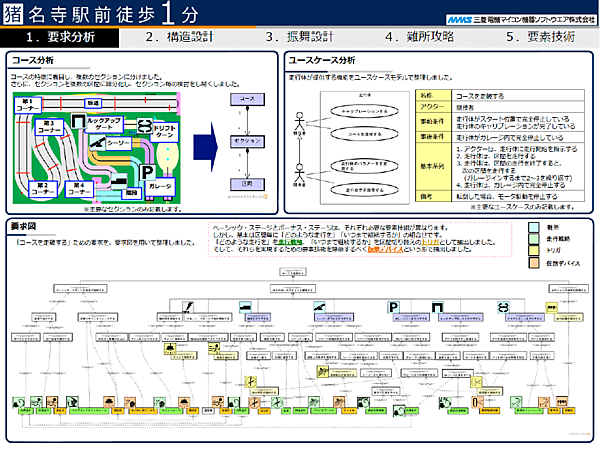Click the green 走行戦略 legend swatch
The height and width of the screenshot is (450, 600).
pyautogui.click(x=533, y=239)
